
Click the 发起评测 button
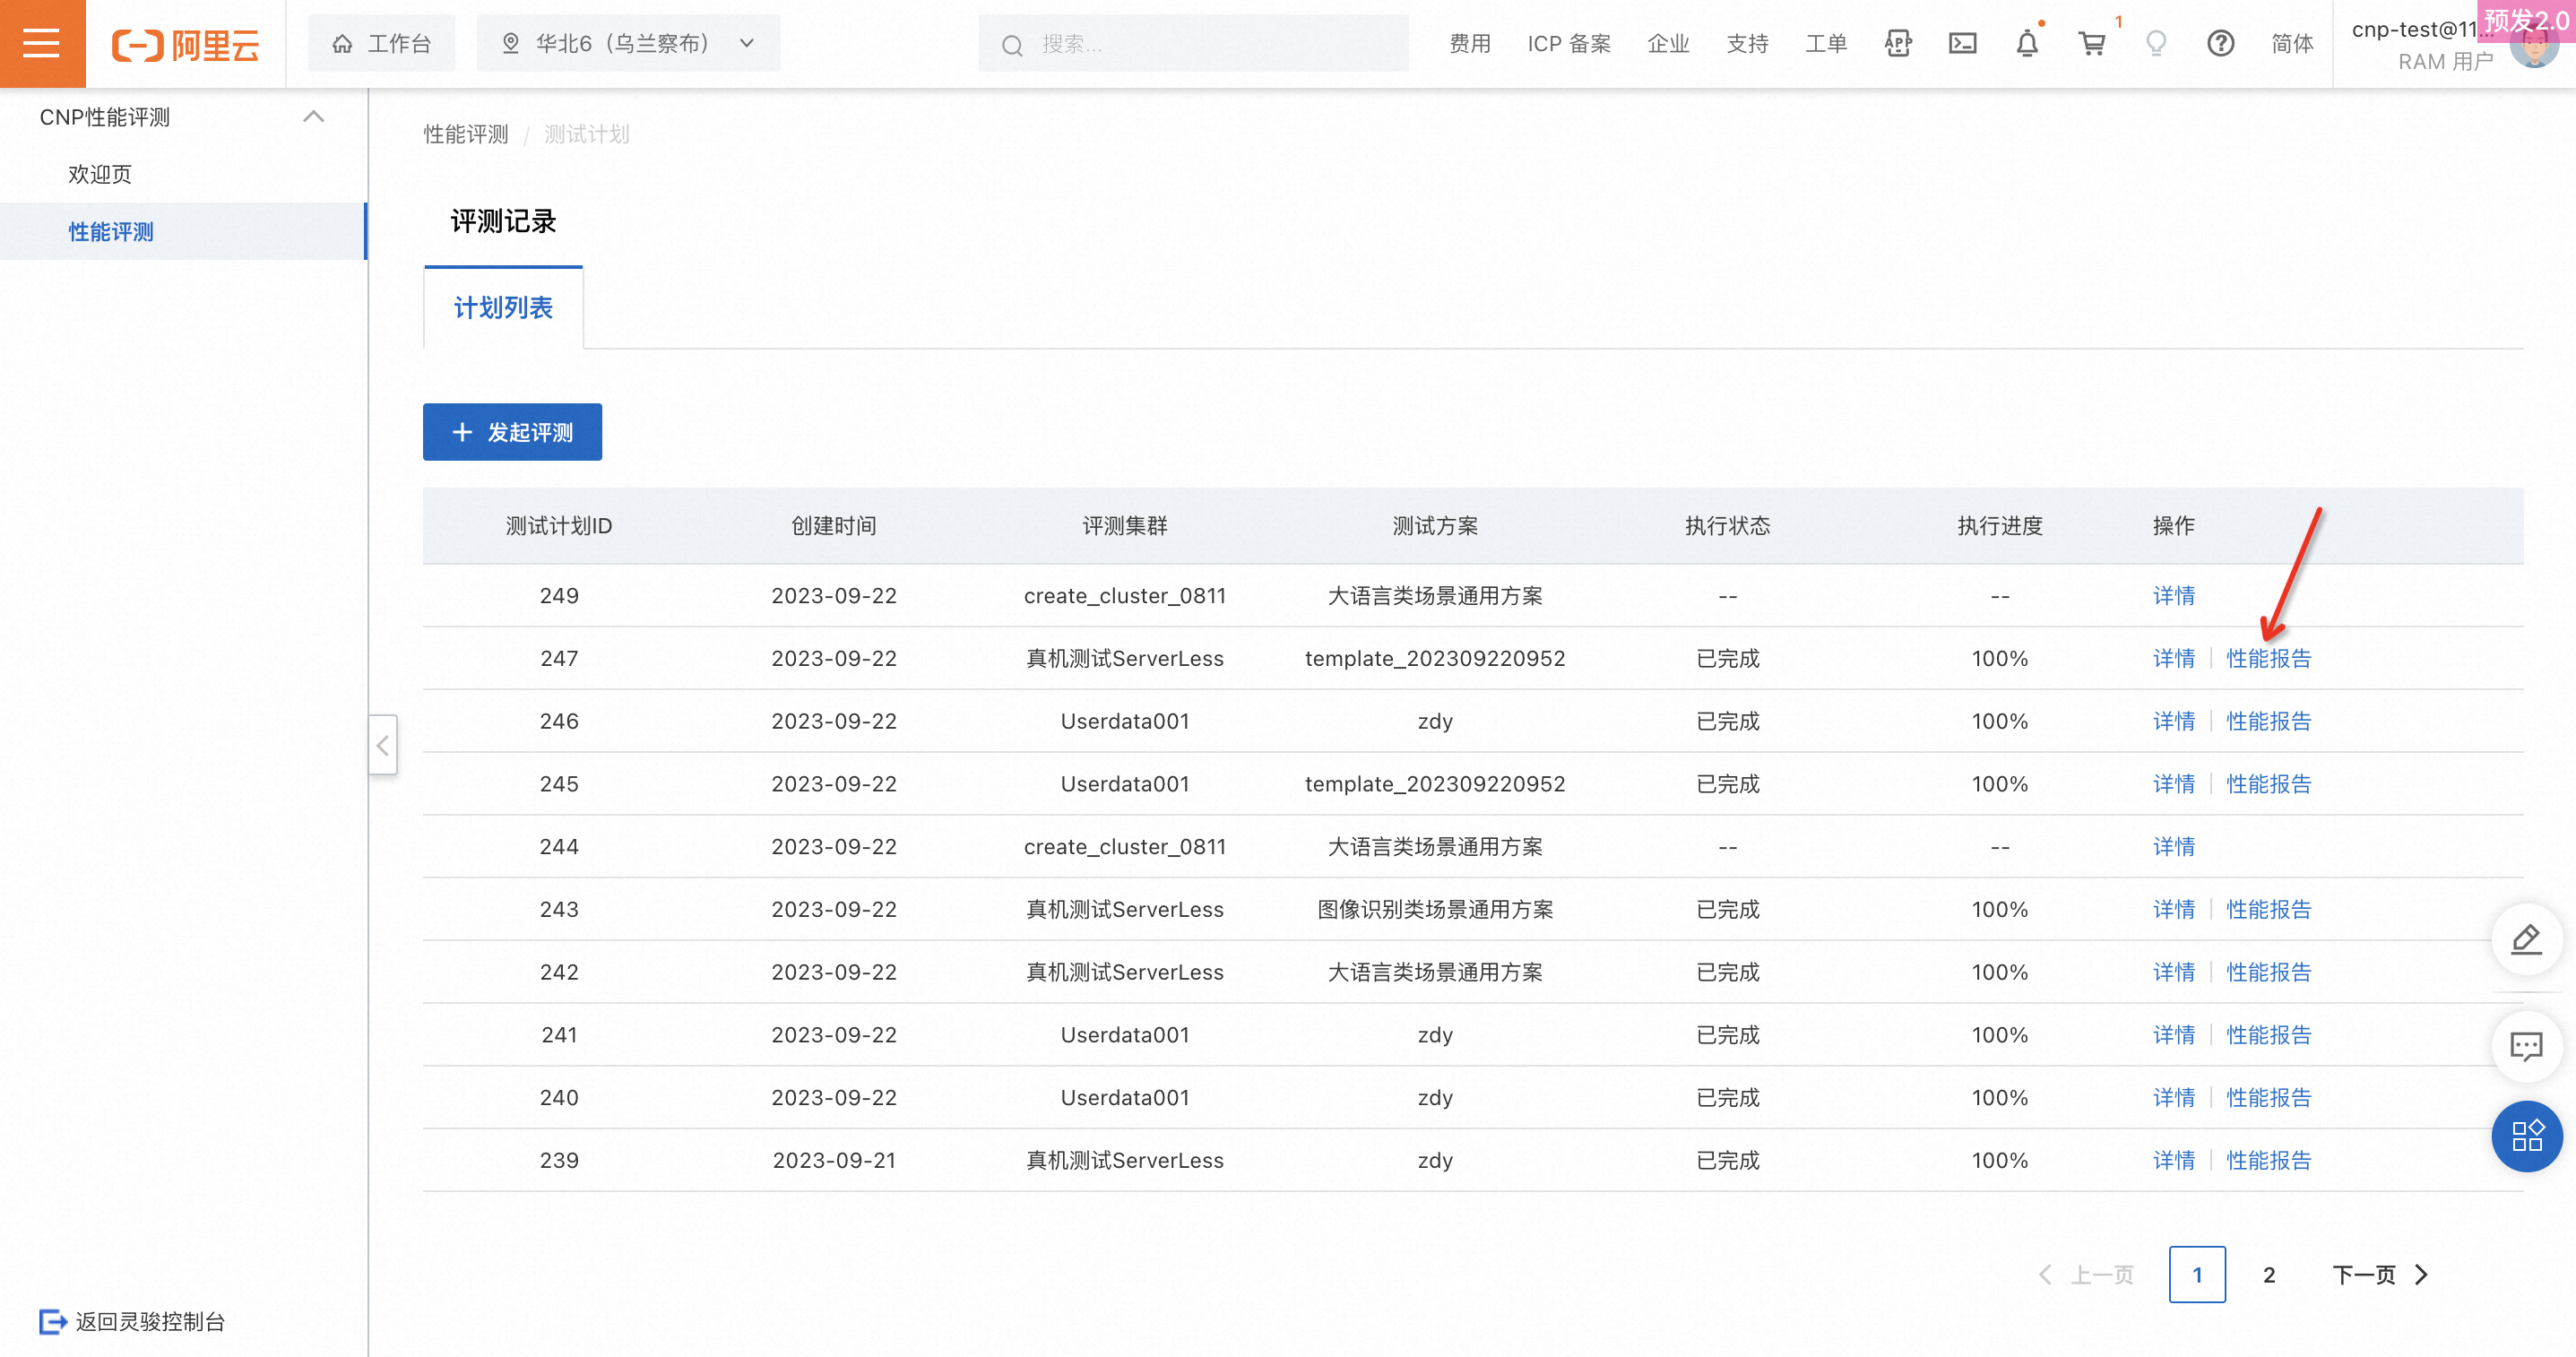click(512, 432)
